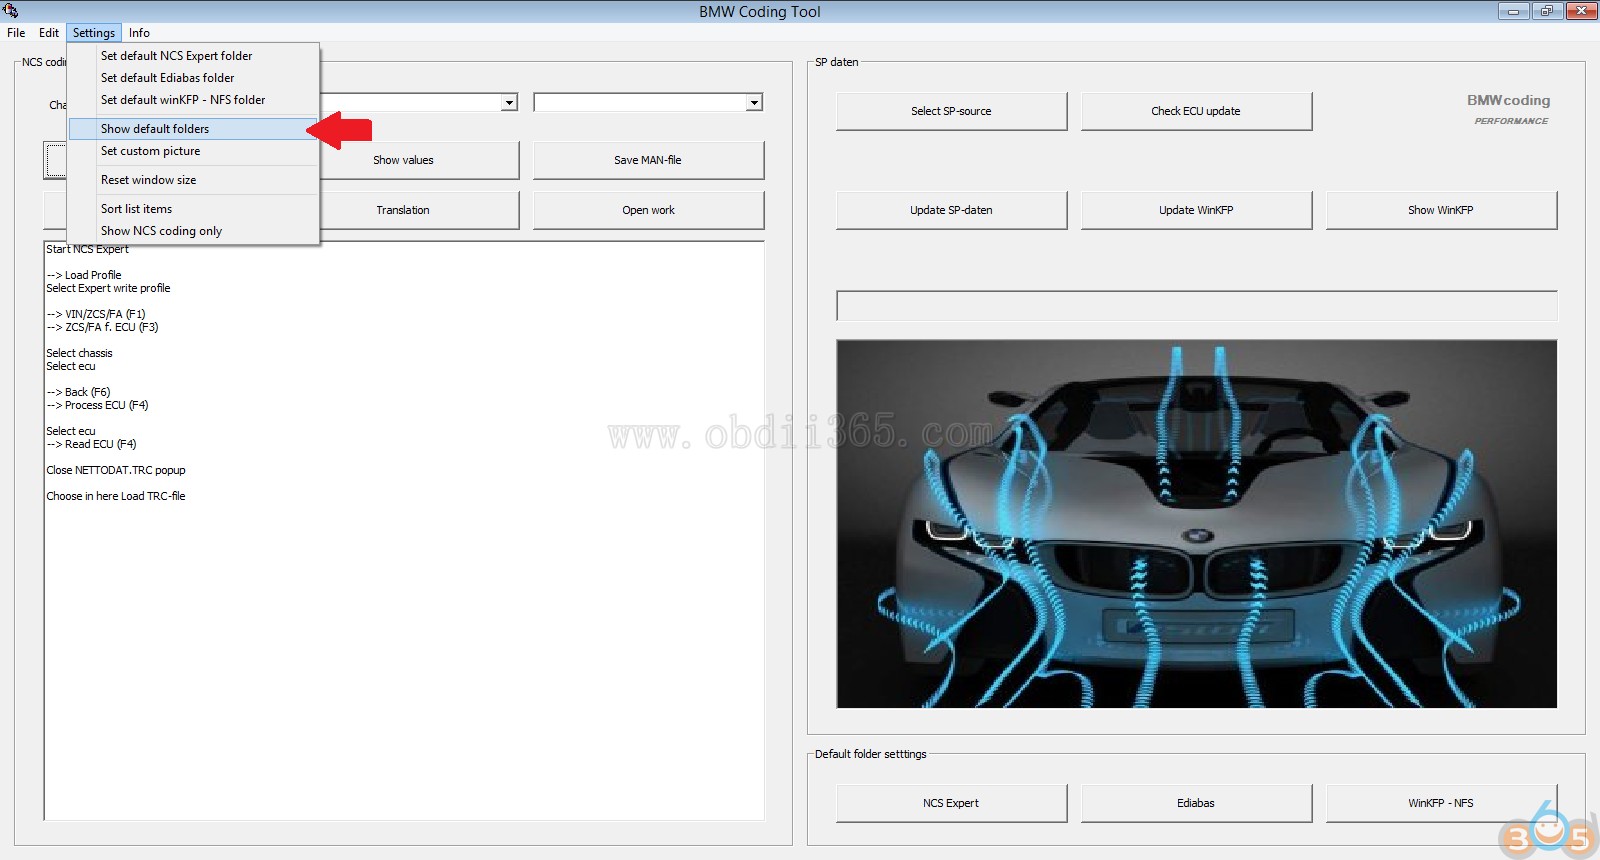Open Ediabas default folder button
The image size is (1600, 860).
pos(1196,803)
